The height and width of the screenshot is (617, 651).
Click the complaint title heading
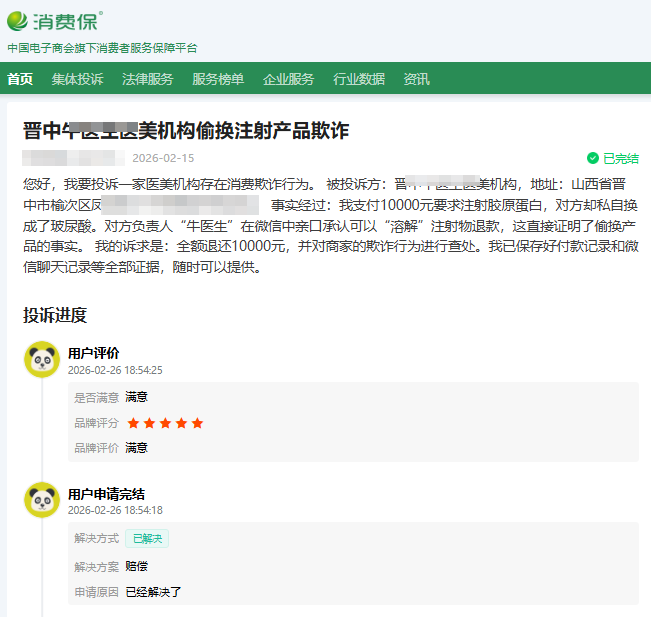186,131
